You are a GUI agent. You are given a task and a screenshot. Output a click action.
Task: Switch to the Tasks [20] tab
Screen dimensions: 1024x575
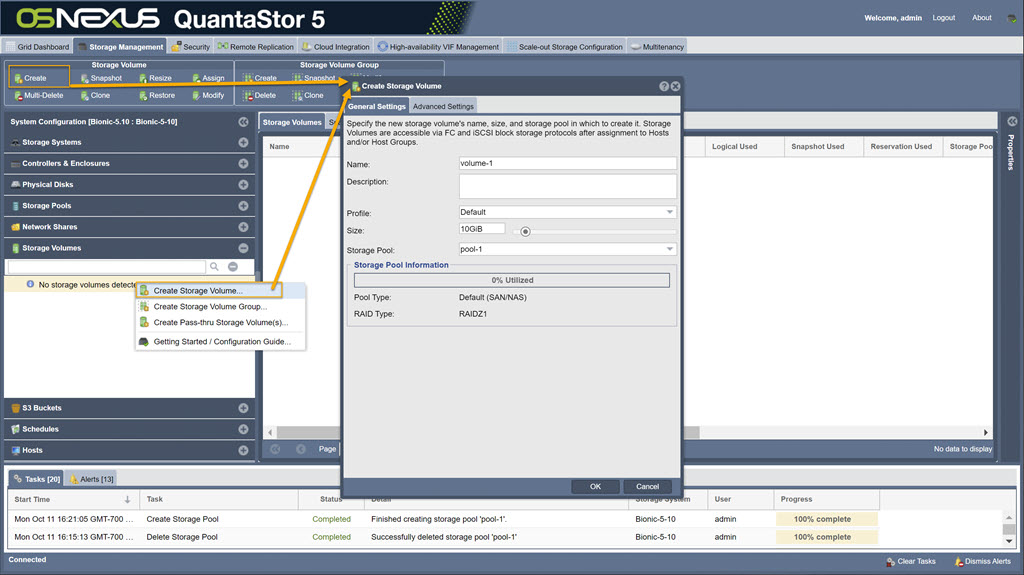(37, 479)
